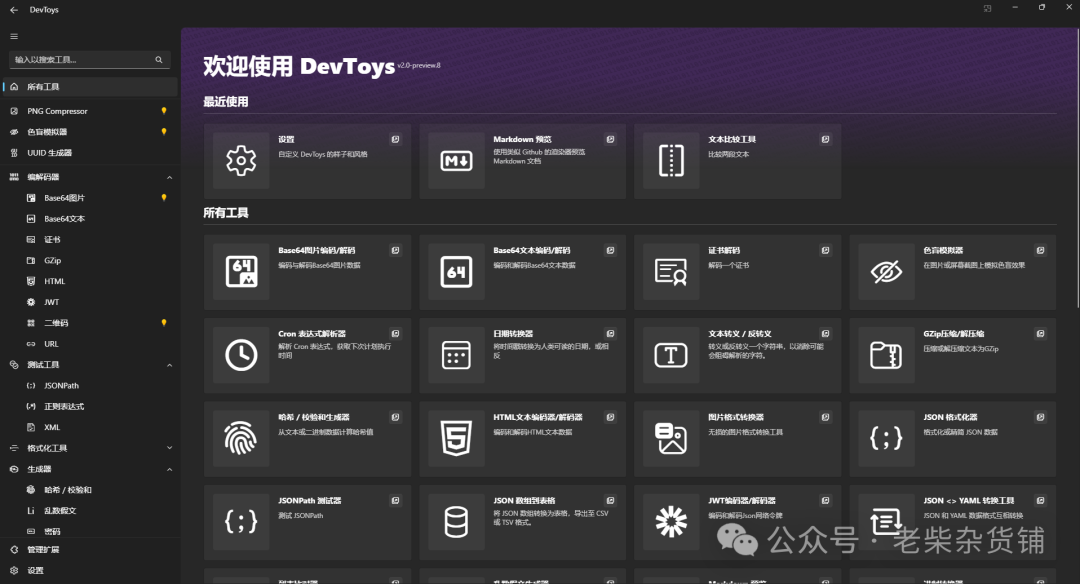Click the braces icon of JSONPath 测试器

(241, 522)
